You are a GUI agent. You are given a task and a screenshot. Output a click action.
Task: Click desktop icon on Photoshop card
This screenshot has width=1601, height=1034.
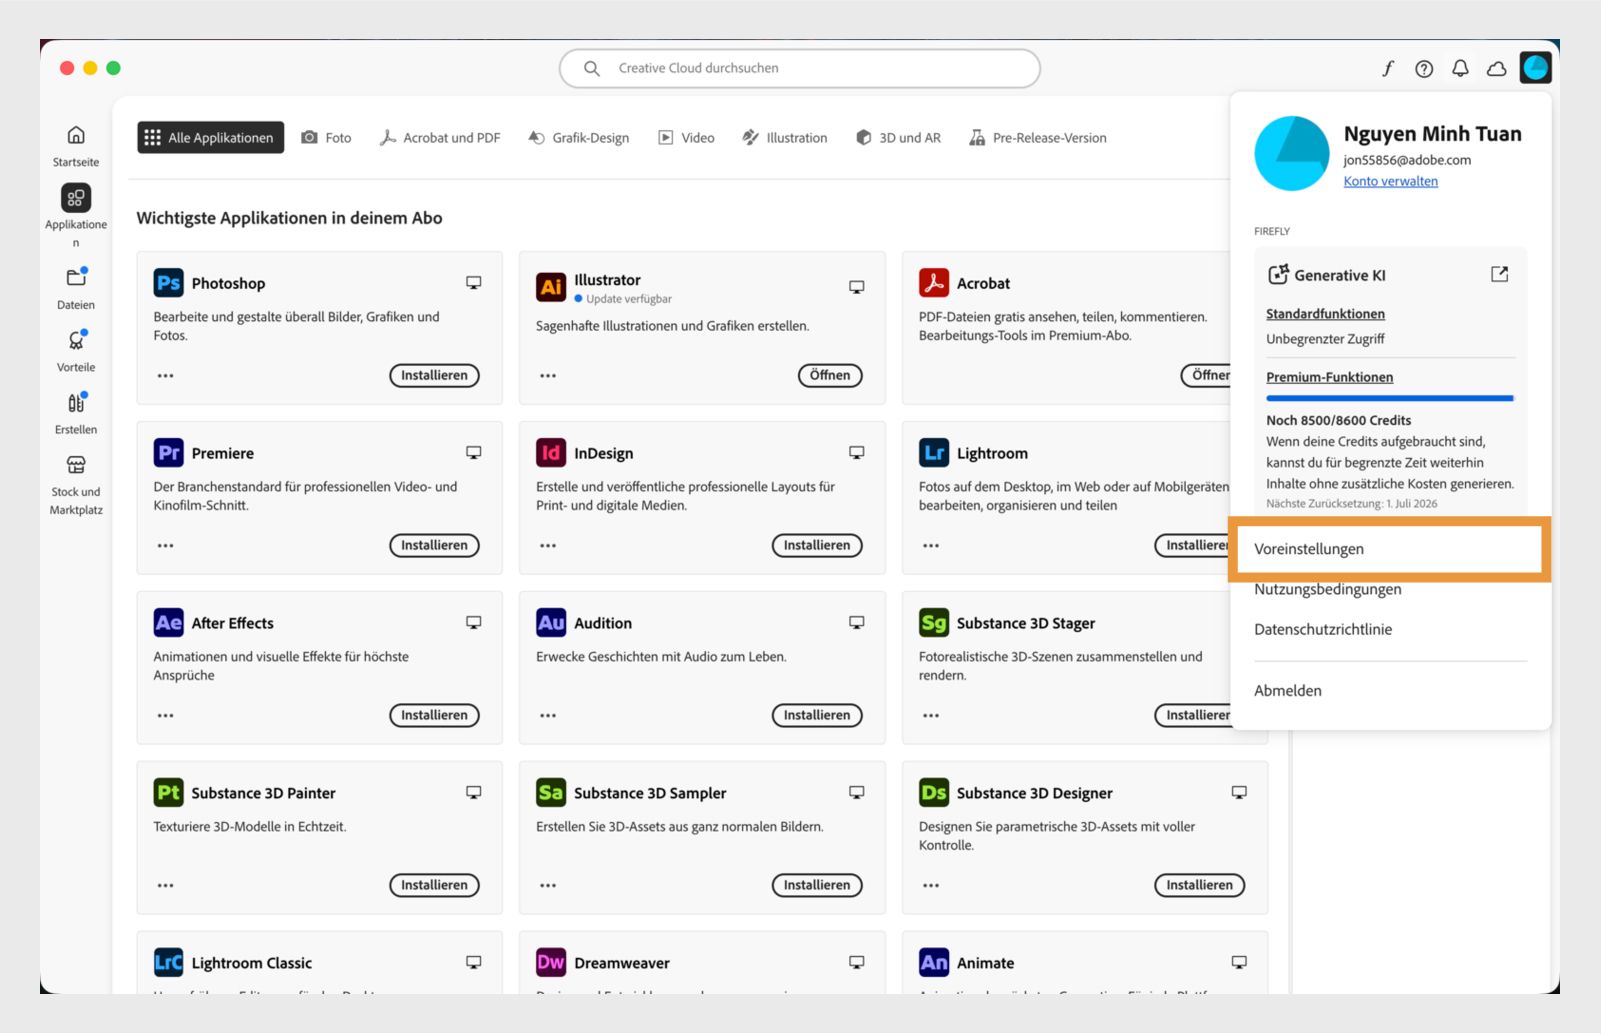point(474,283)
